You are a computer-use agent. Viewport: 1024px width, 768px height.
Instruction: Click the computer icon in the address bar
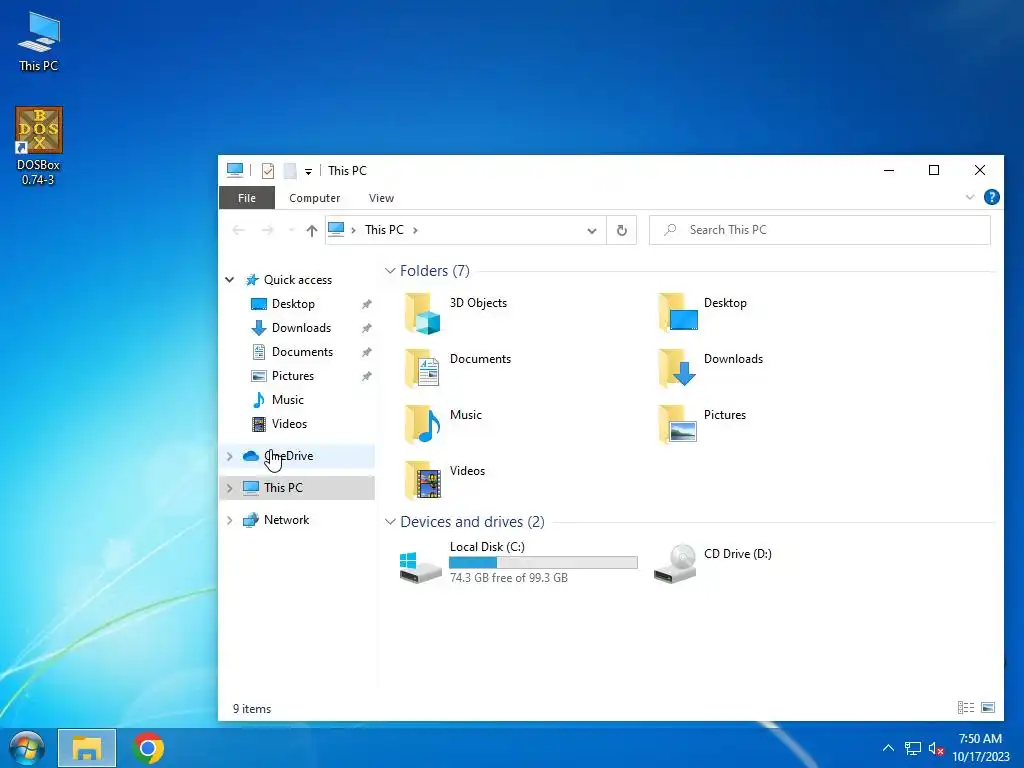click(336, 229)
